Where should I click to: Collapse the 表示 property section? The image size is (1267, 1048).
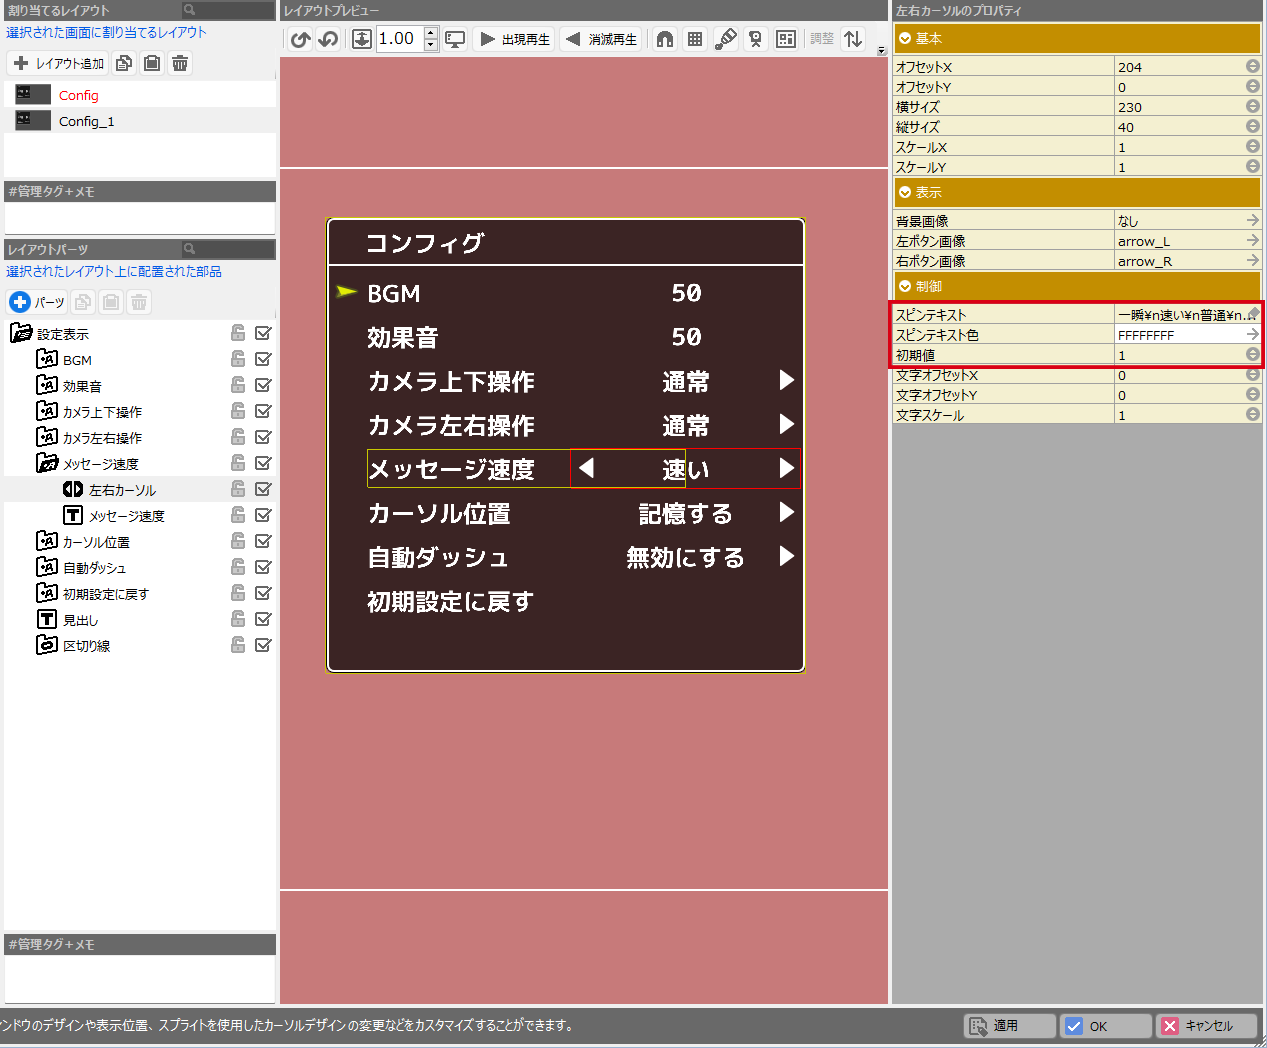(x=905, y=192)
